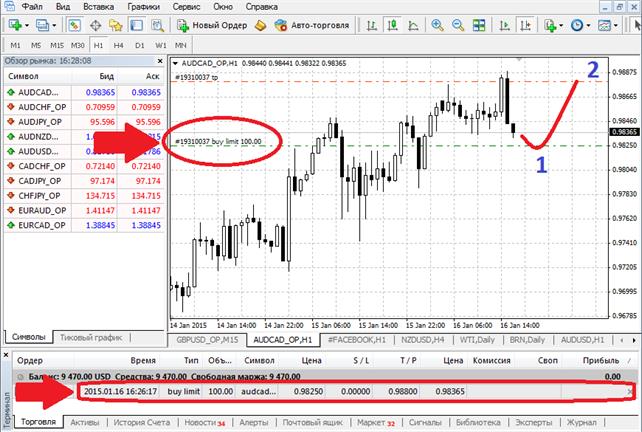Click the New Chart toolbar icon
This screenshot has height=432, width=642.
(17, 25)
